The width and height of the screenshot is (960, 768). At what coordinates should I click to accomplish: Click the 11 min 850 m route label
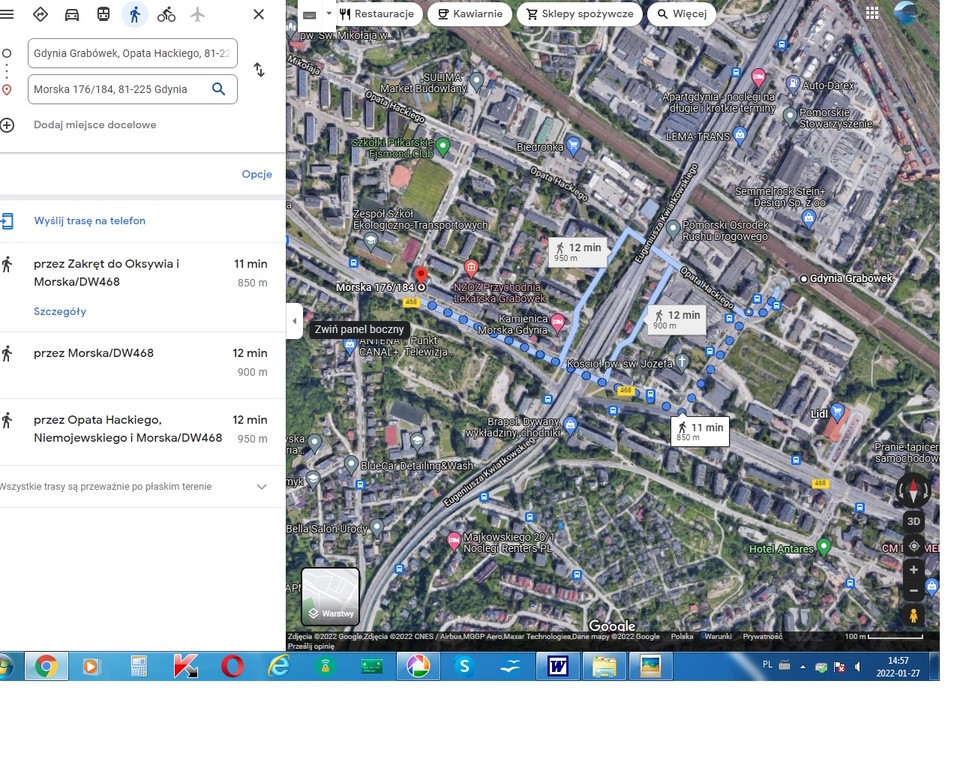(x=700, y=431)
